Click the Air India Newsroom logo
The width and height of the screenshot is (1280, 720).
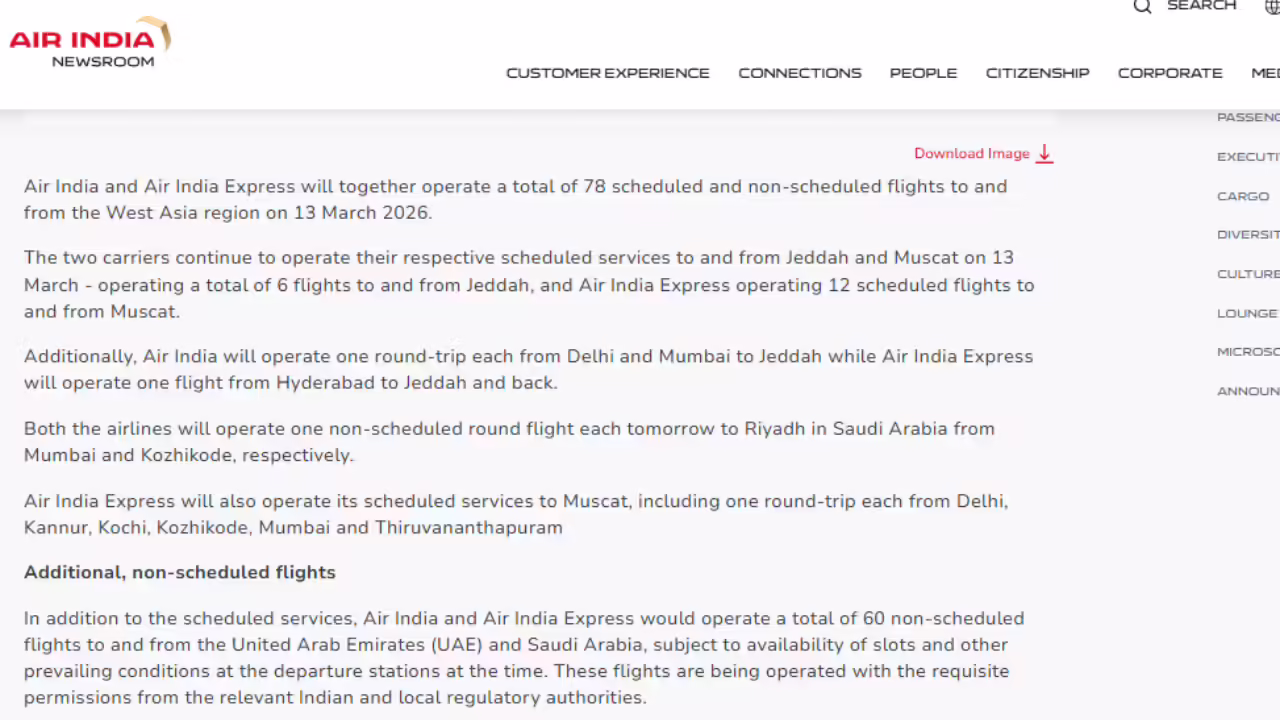(x=90, y=43)
